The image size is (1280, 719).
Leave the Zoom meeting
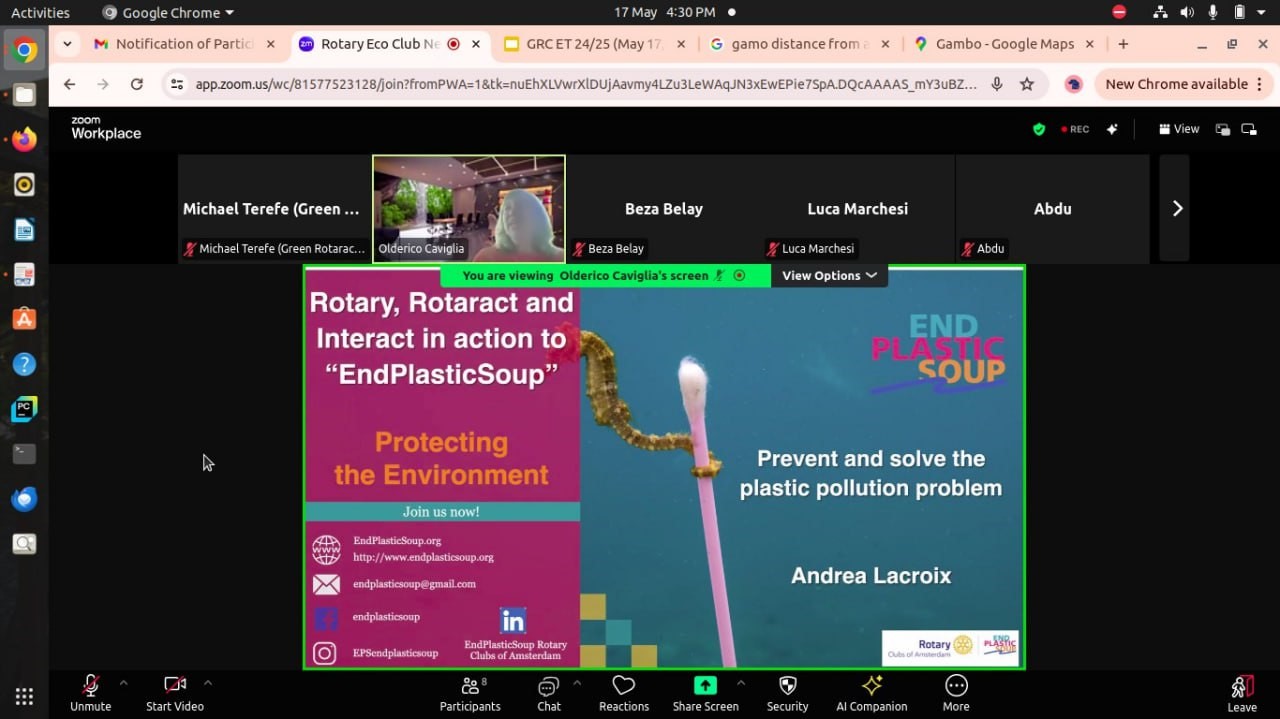click(x=1241, y=693)
